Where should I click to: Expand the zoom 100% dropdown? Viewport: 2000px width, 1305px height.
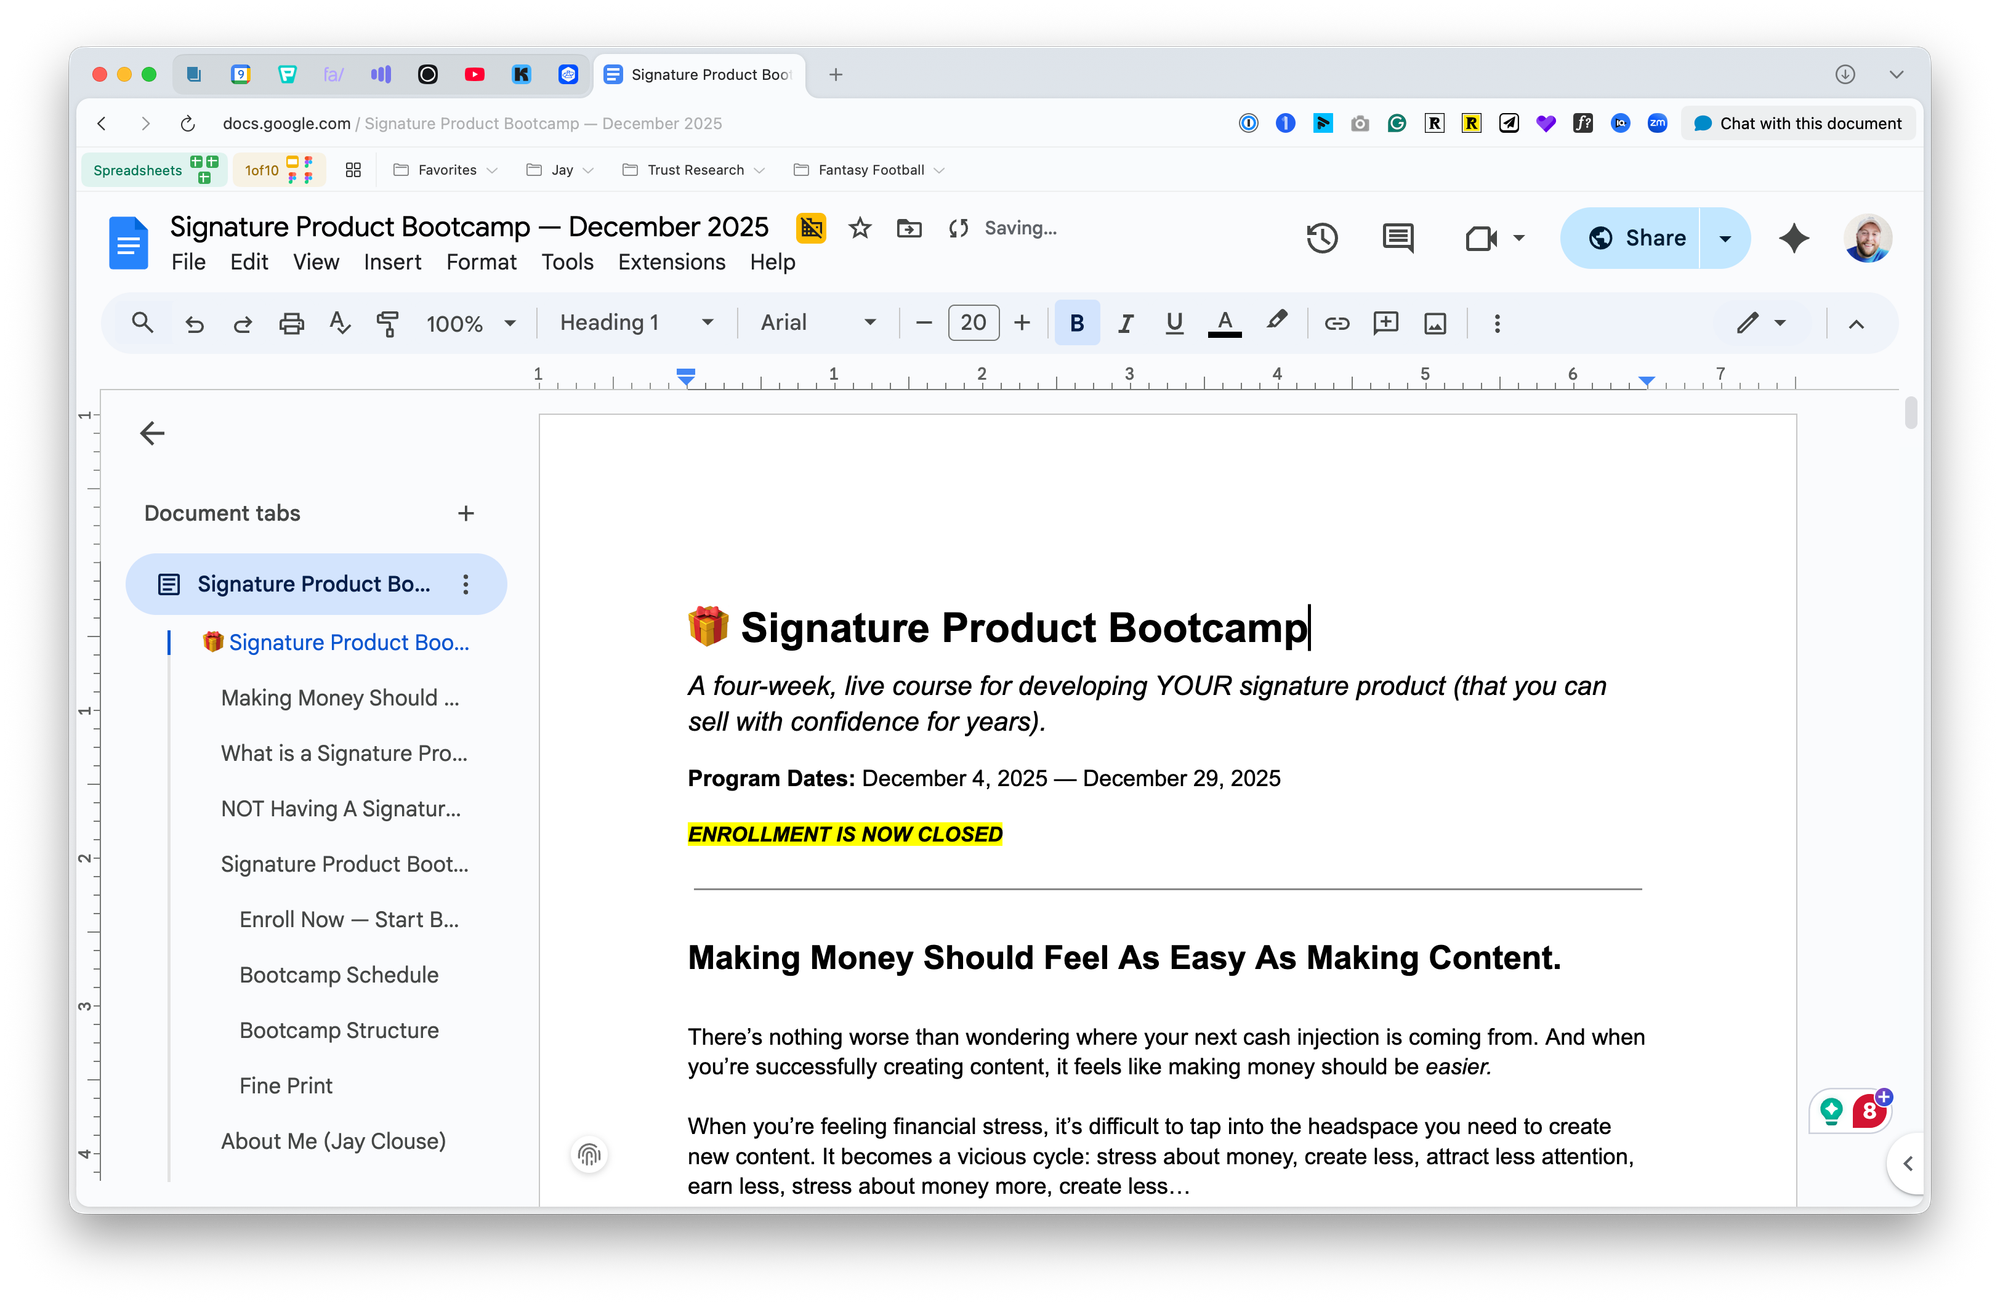pos(471,323)
